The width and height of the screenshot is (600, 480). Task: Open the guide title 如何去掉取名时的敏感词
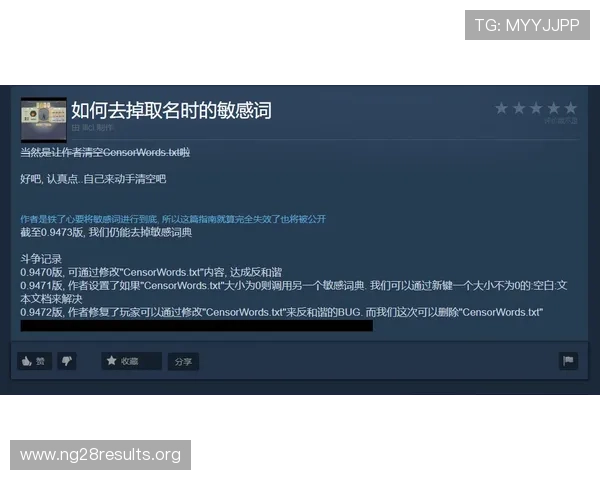tap(171, 111)
